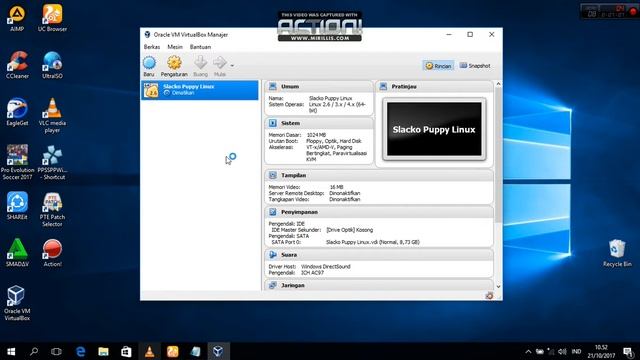
Task: Click the taskbar search magnifier icon
Action: (x=34, y=351)
